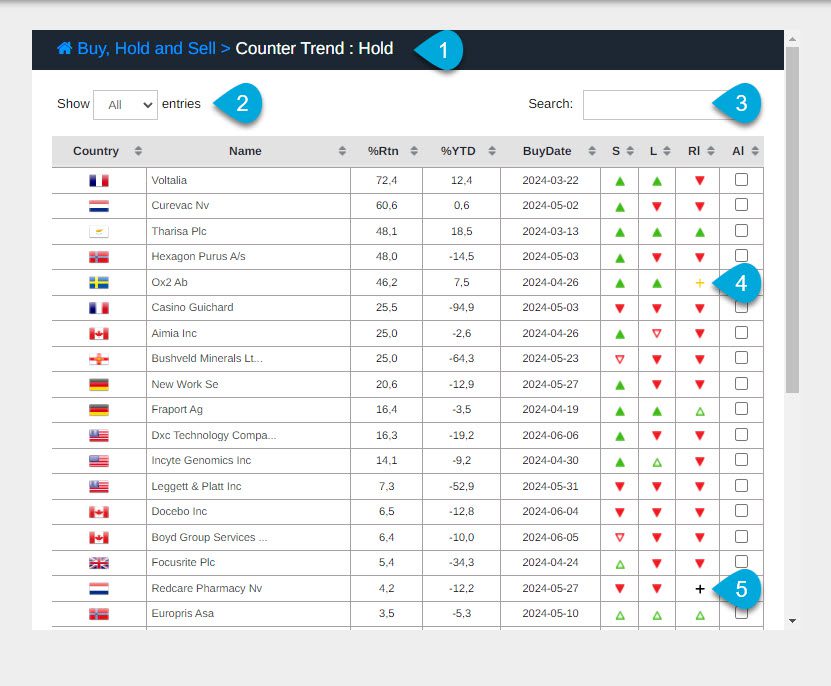Open the Show entries dropdown
The width and height of the screenshot is (831, 686).
pos(125,104)
